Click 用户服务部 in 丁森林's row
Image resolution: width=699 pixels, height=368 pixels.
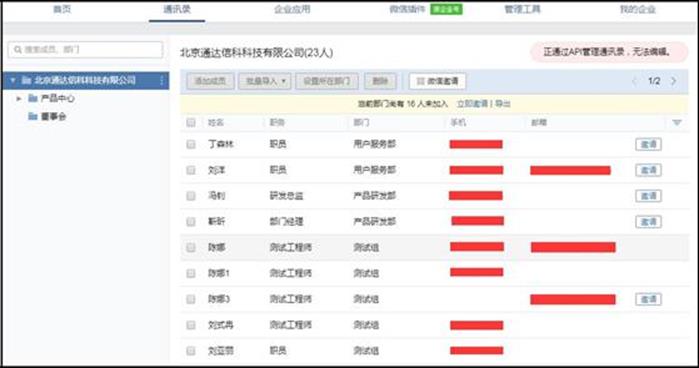click(x=374, y=144)
